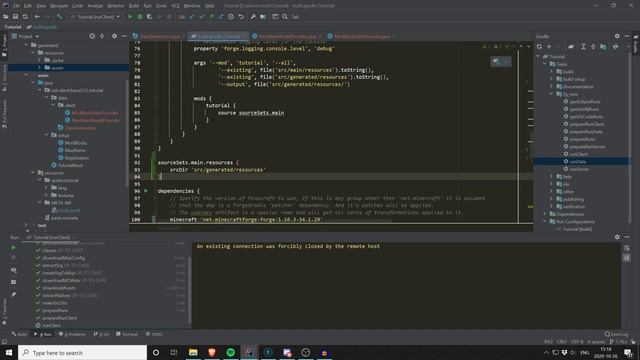640x360 pixels.
Task: Click the Open folder icon in the main toolbar
Action: tap(6, 17)
